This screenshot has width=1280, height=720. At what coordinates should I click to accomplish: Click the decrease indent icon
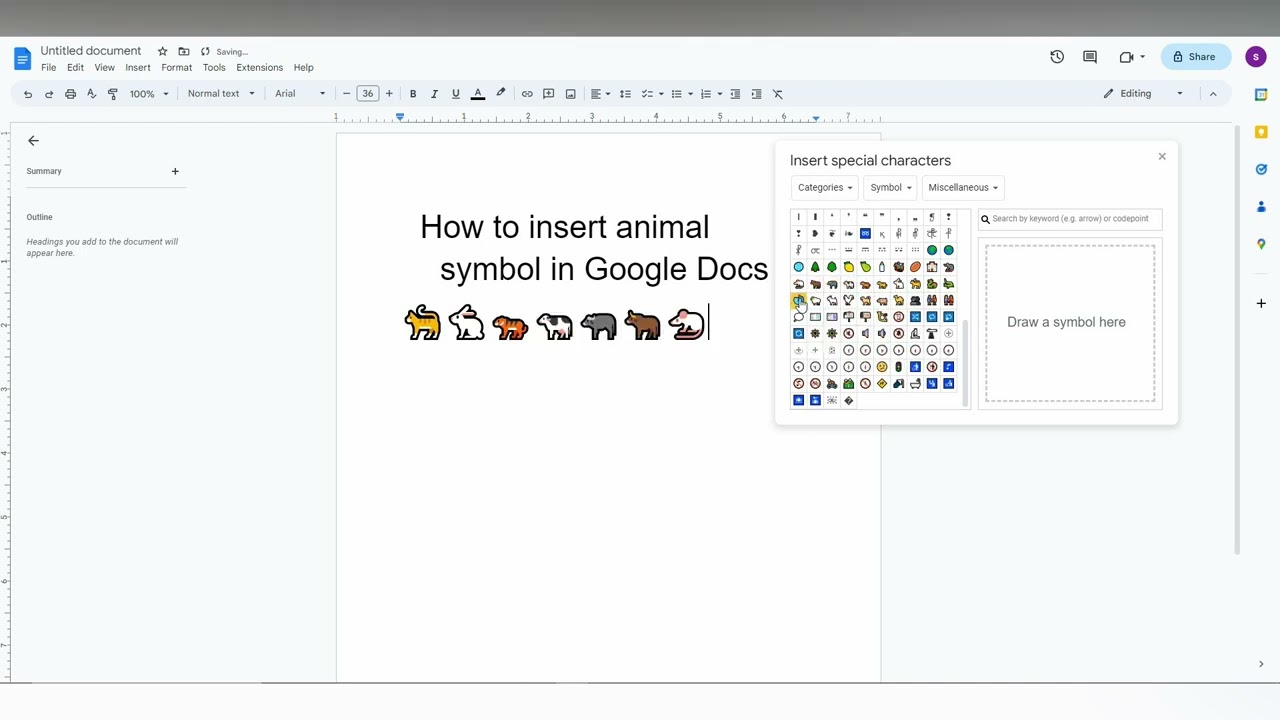click(735, 94)
